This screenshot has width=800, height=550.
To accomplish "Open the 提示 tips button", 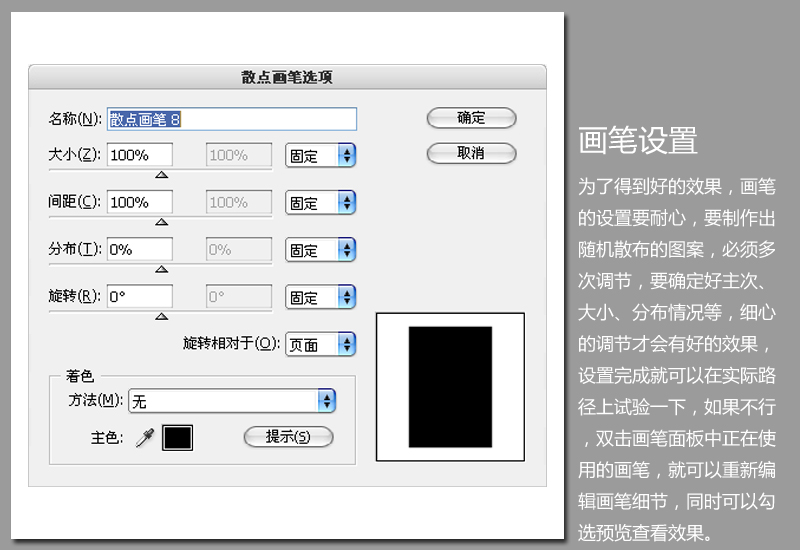I will point(288,437).
